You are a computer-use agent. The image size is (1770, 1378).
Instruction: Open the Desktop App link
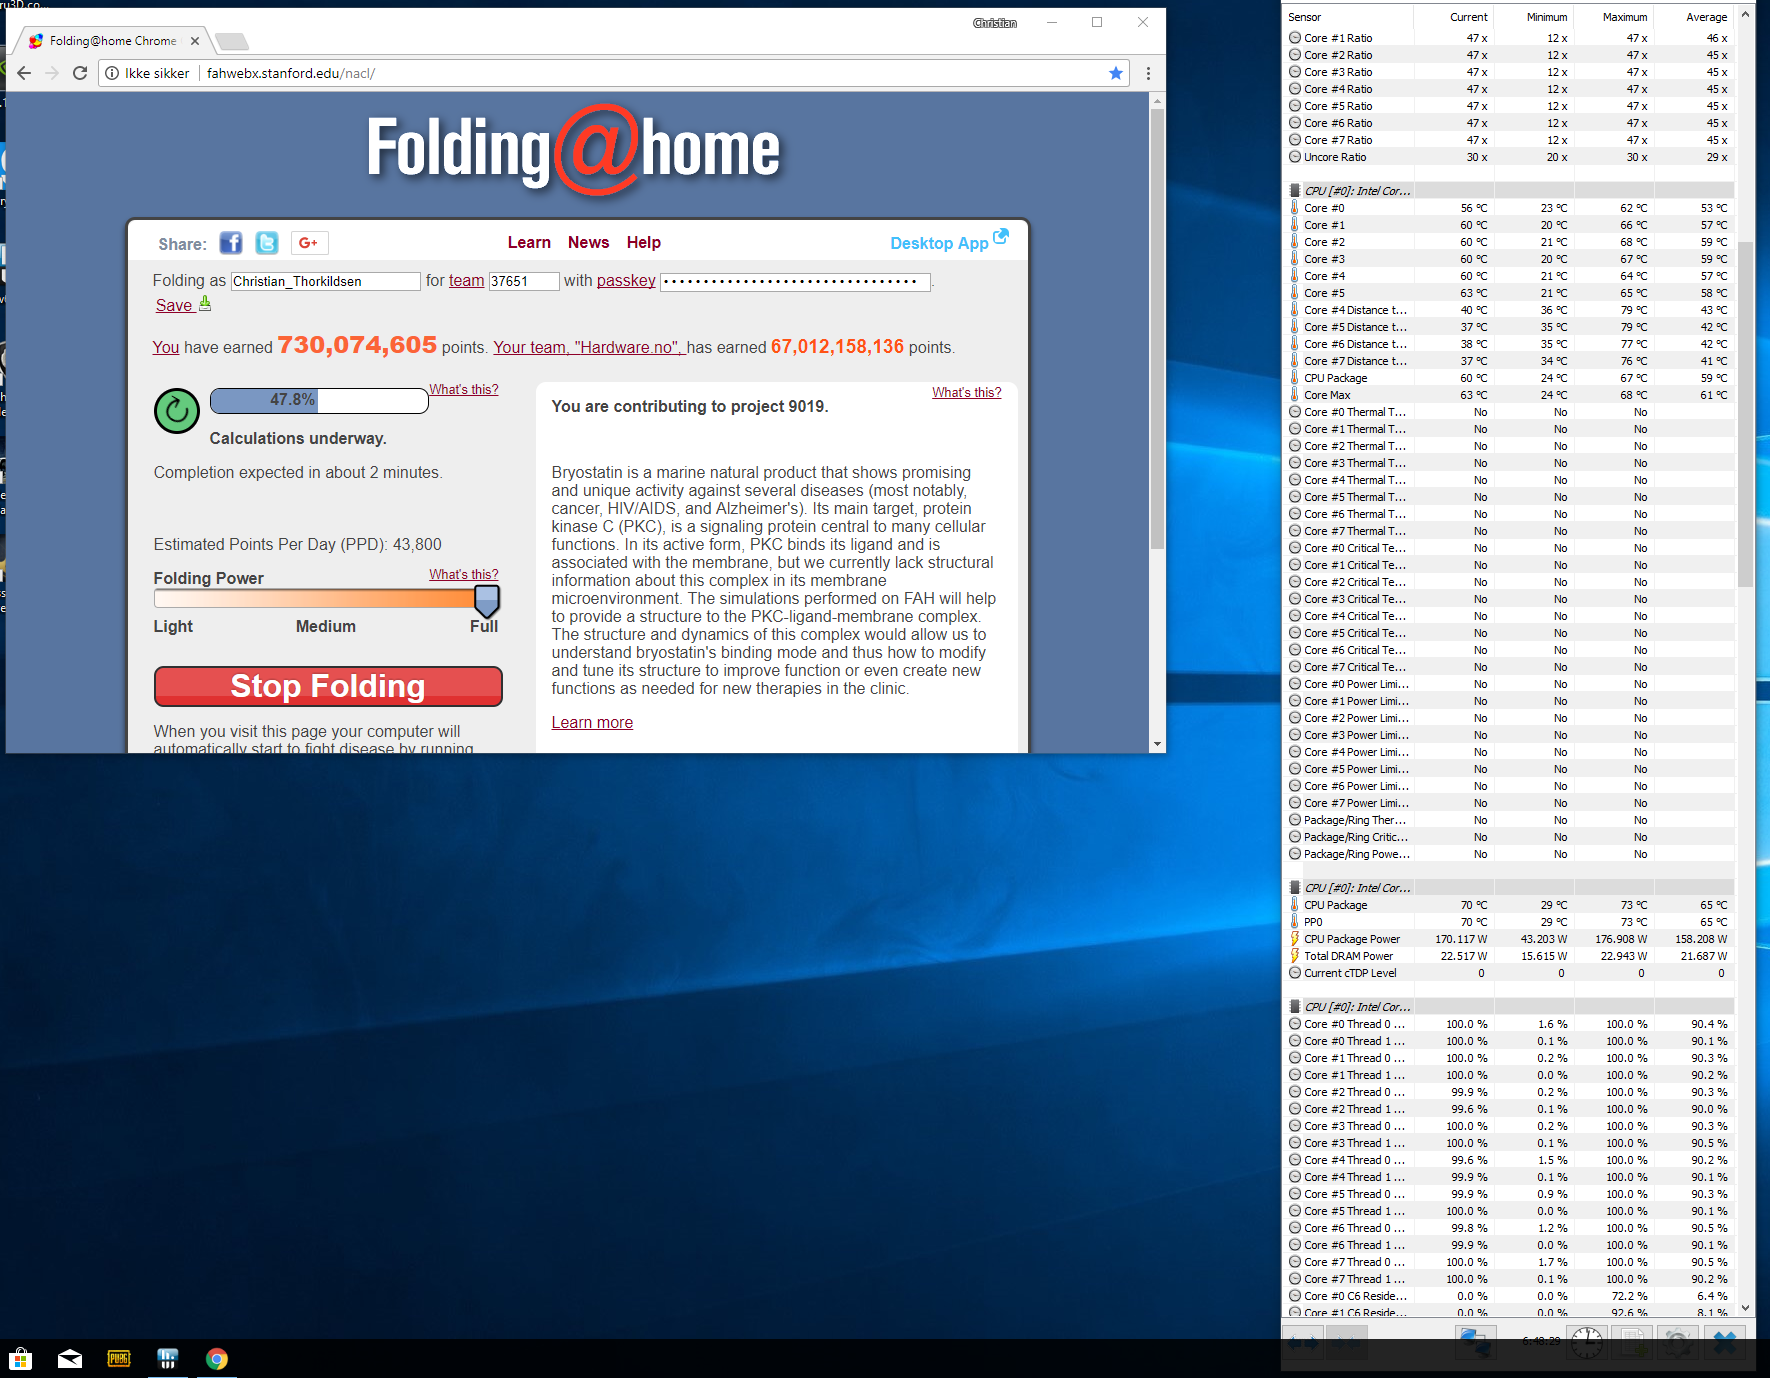(939, 243)
